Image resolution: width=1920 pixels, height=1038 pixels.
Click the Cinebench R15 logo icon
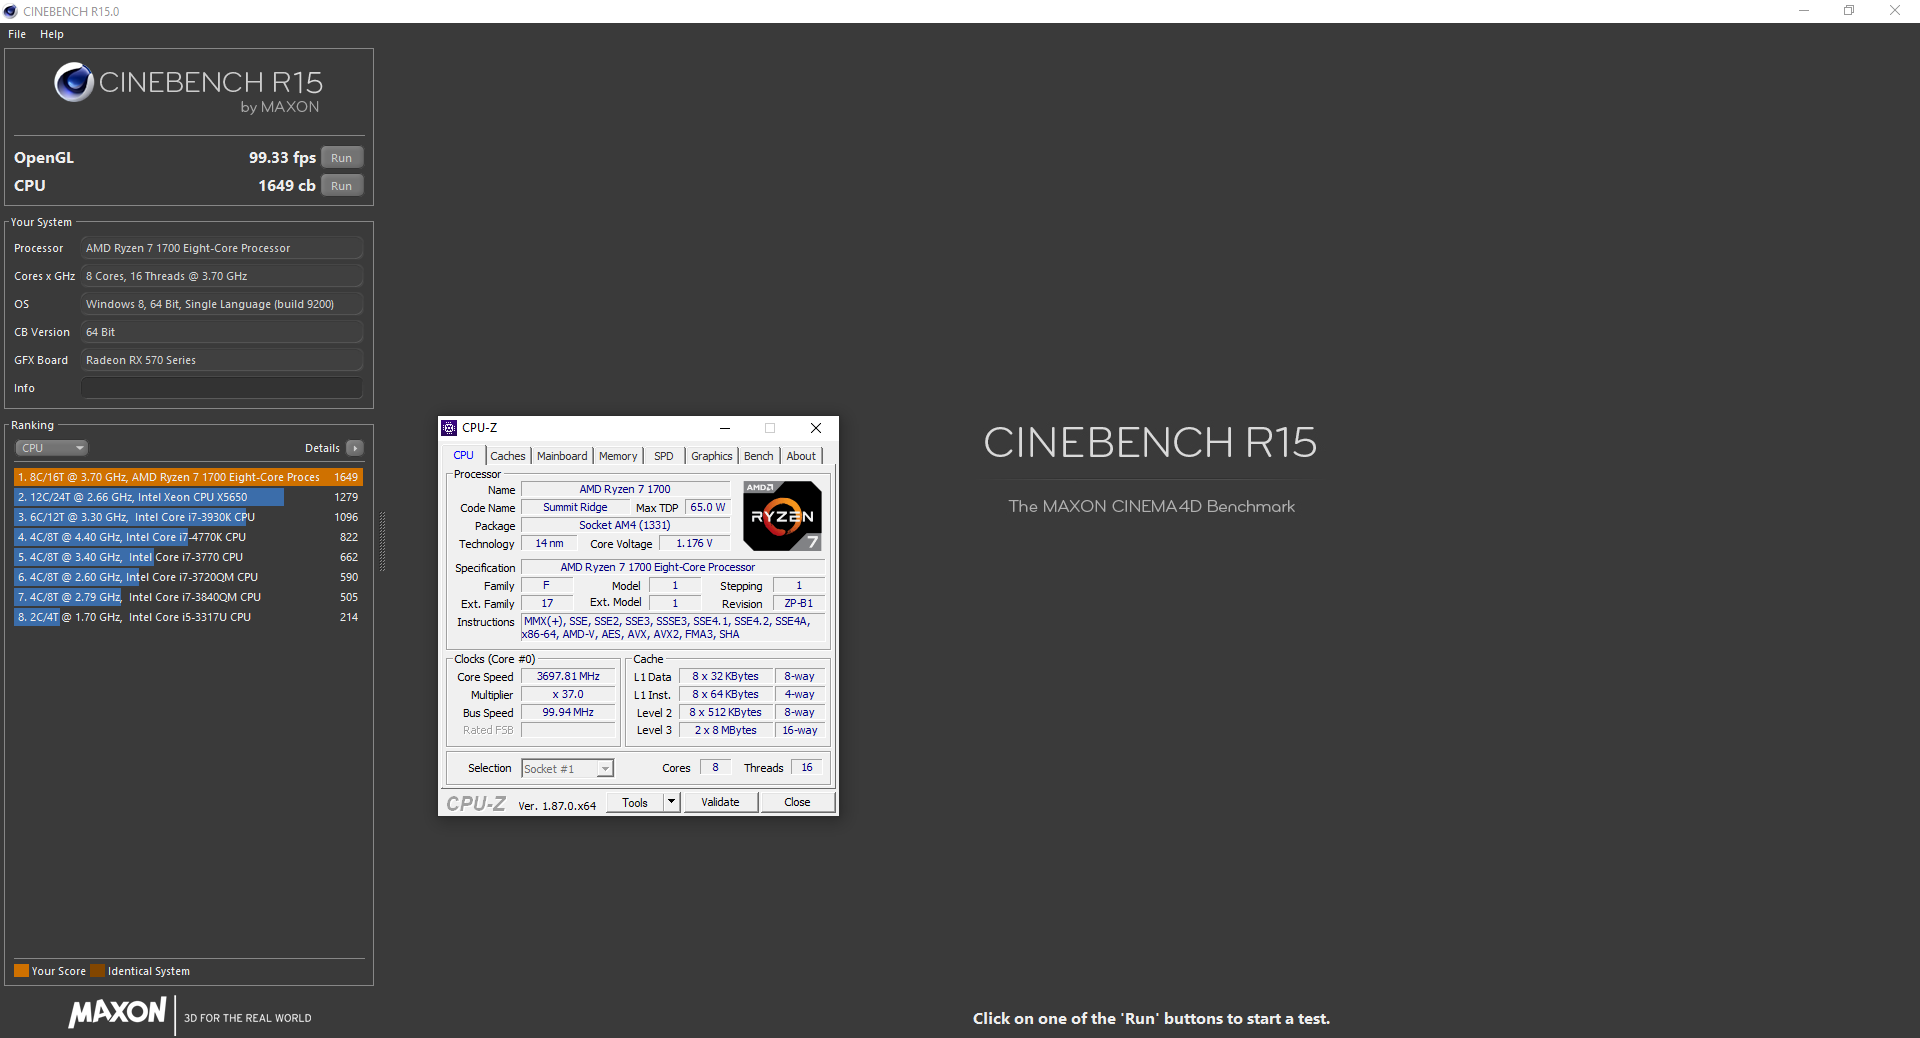pos(74,82)
